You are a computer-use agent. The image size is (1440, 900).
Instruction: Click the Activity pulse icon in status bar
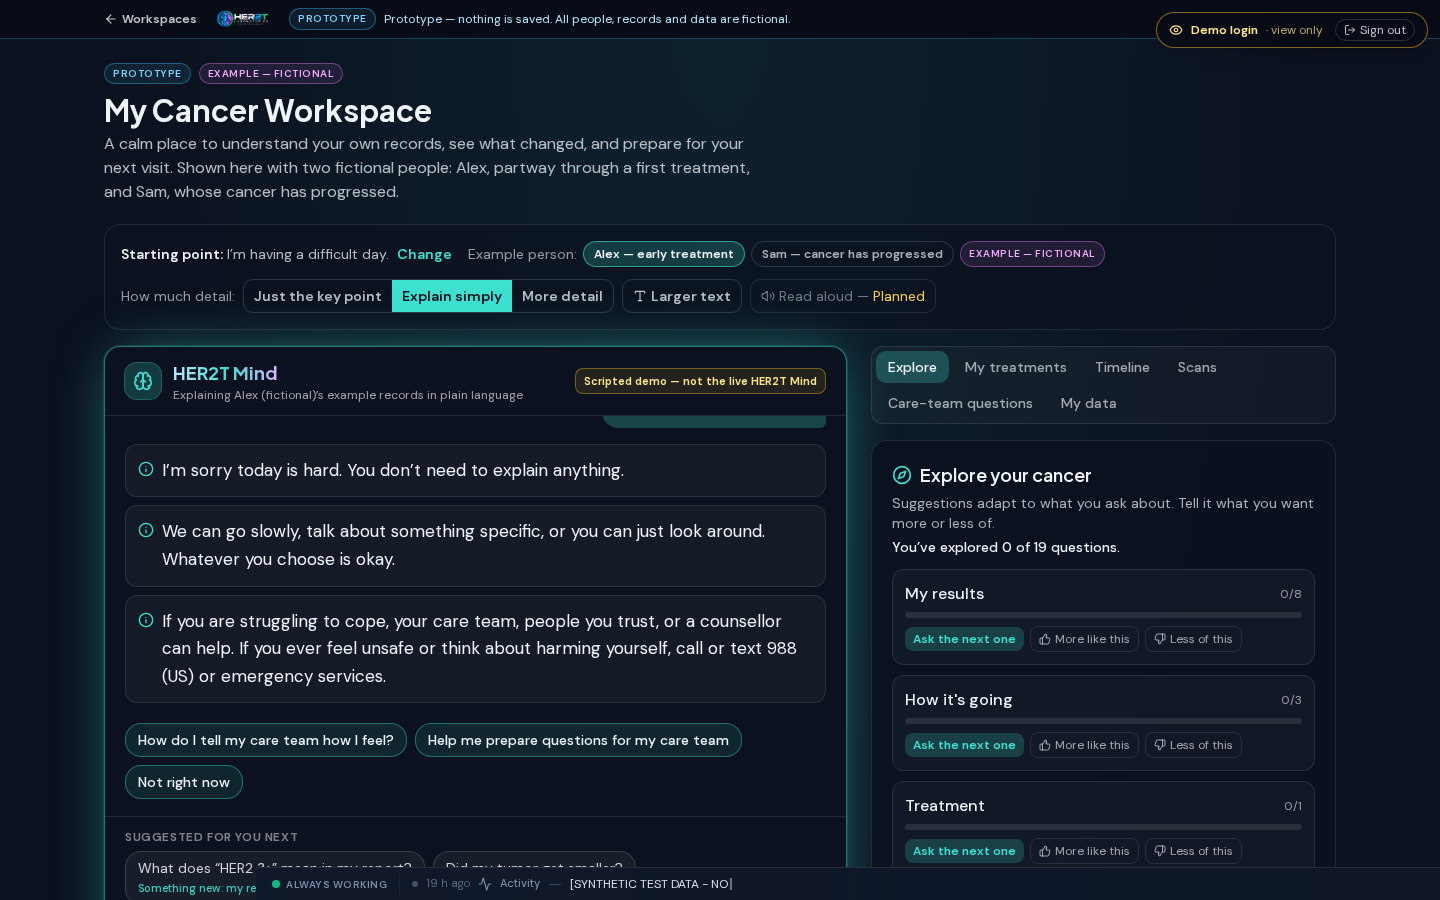(485, 884)
